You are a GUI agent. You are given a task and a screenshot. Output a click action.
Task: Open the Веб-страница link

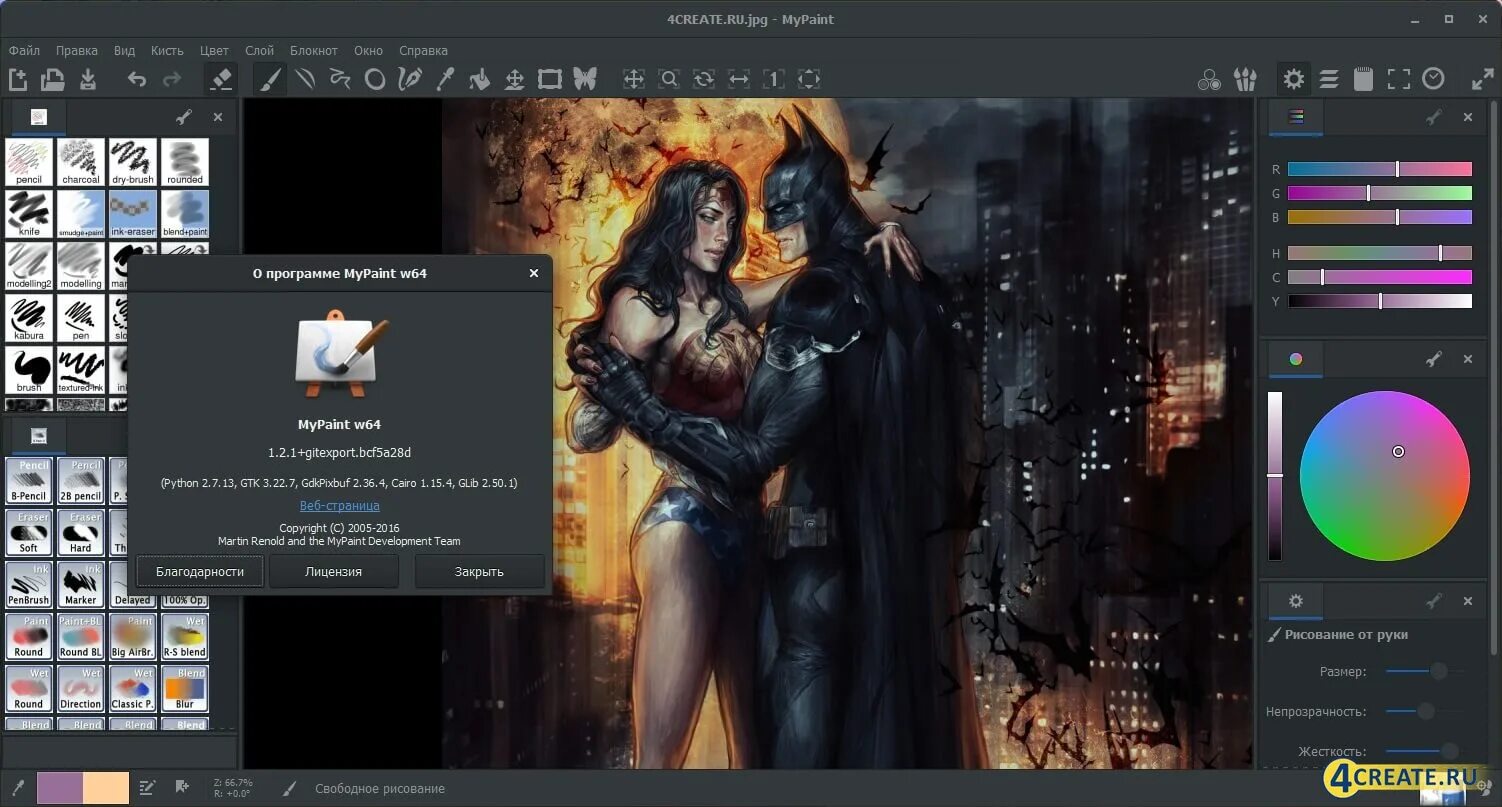[x=340, y=506]
